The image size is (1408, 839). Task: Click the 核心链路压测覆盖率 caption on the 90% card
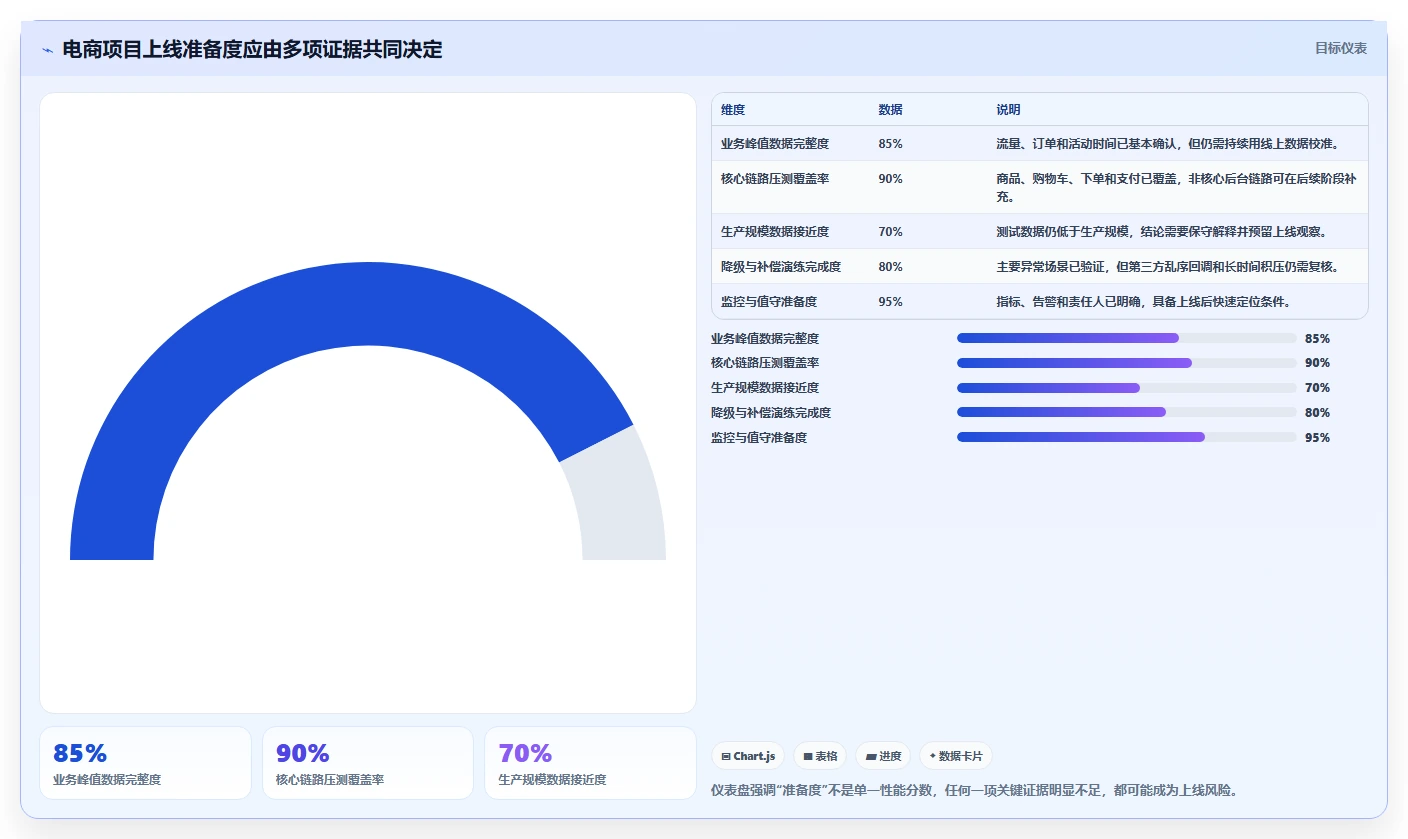[330, 779]
